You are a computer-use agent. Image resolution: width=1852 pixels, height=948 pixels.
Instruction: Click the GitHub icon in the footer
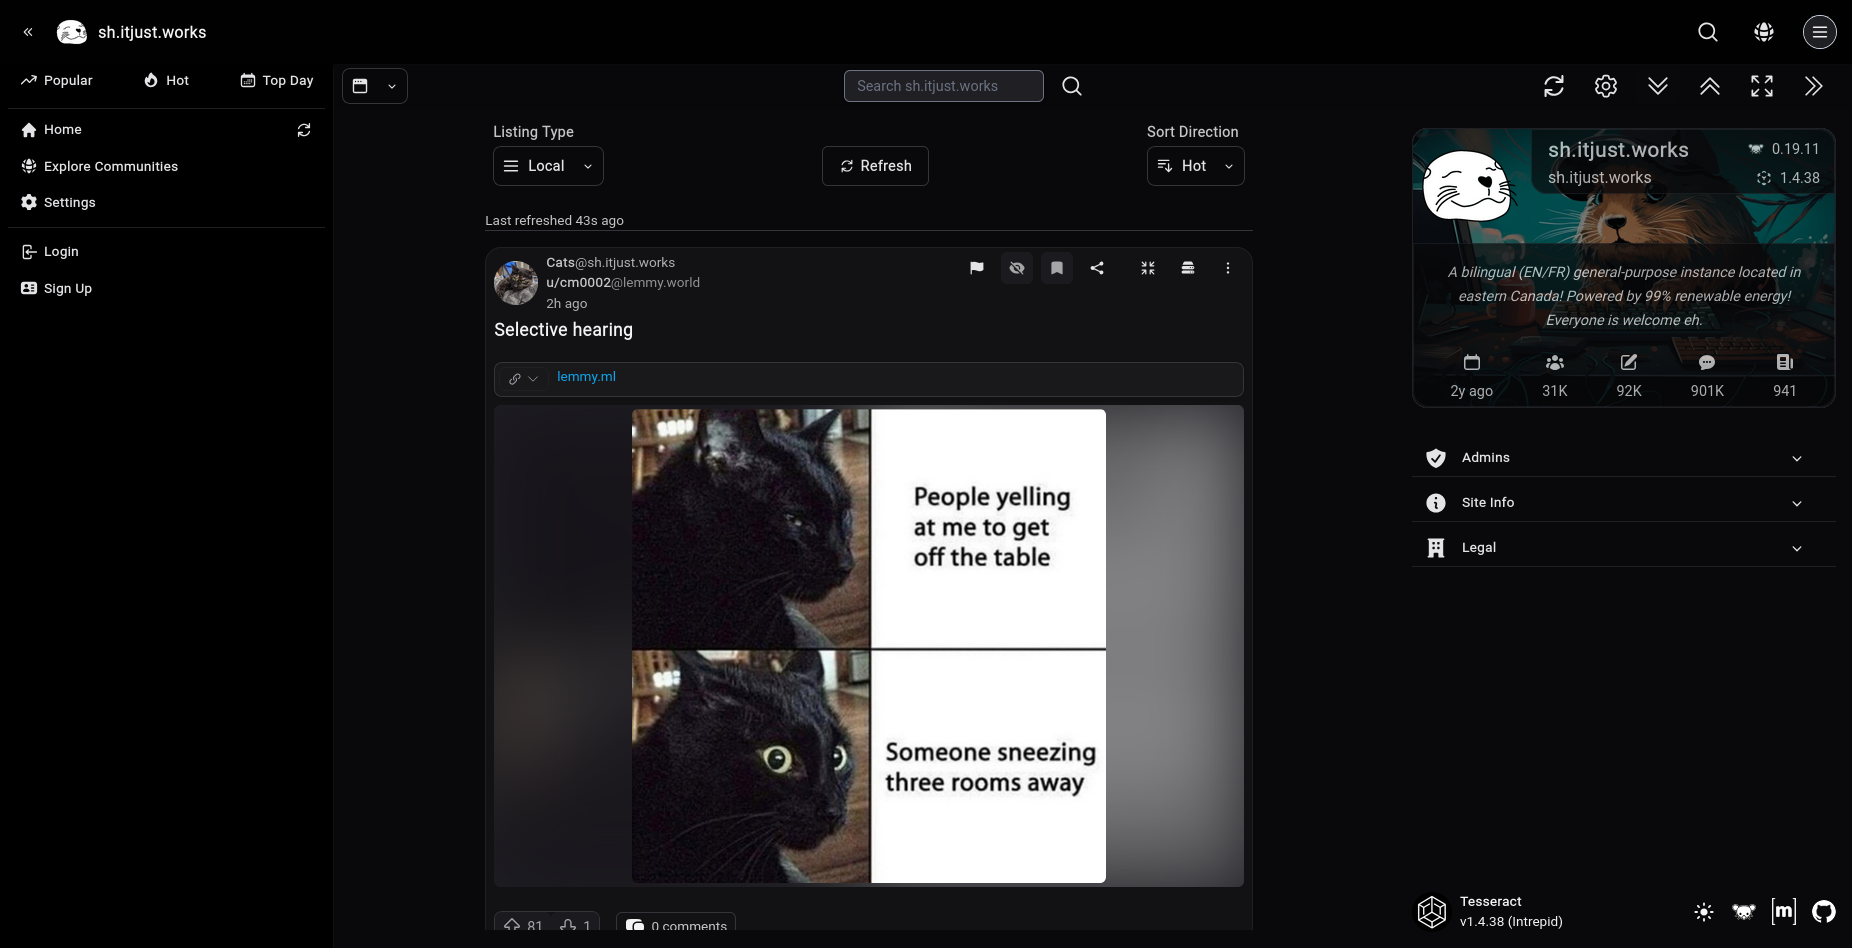(1823, 911)
